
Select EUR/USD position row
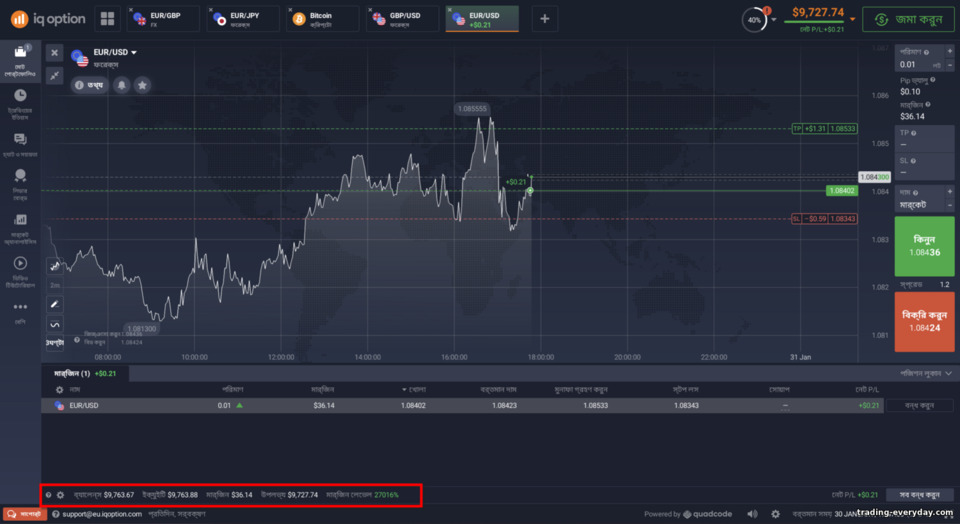coord(462,406)
